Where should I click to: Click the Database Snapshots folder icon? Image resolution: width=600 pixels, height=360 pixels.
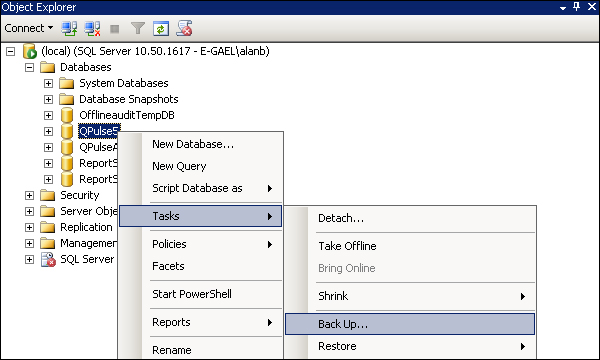coord(67,99)
